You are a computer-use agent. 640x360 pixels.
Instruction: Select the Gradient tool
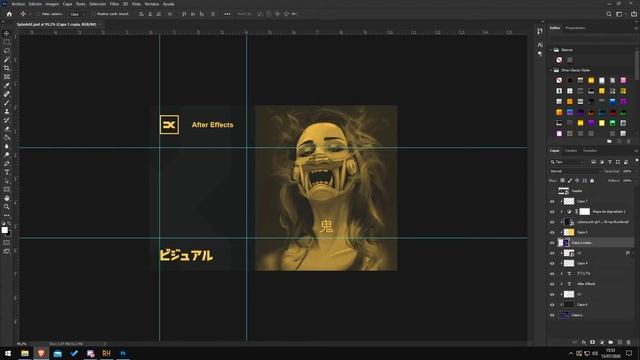pos(7,138)
